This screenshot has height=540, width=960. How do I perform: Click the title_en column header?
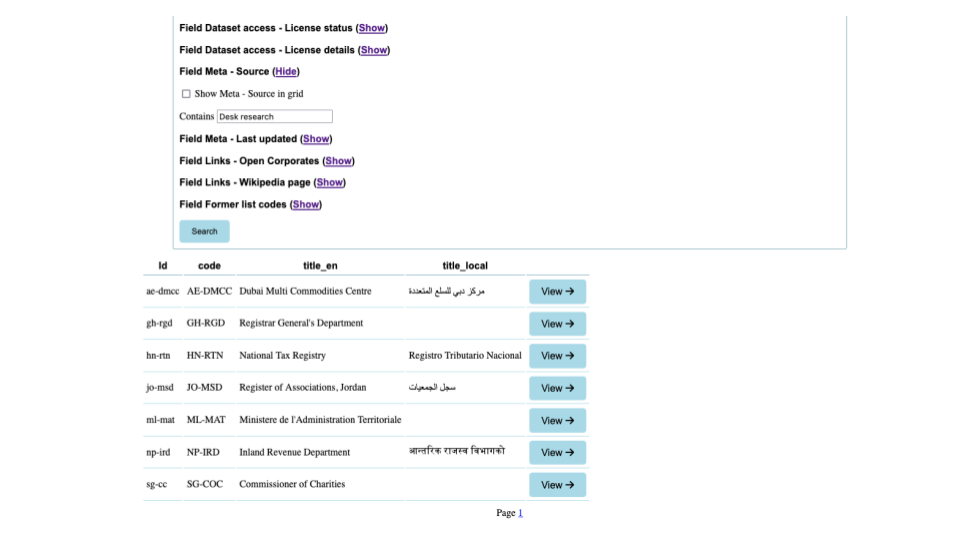pos(320,266)
